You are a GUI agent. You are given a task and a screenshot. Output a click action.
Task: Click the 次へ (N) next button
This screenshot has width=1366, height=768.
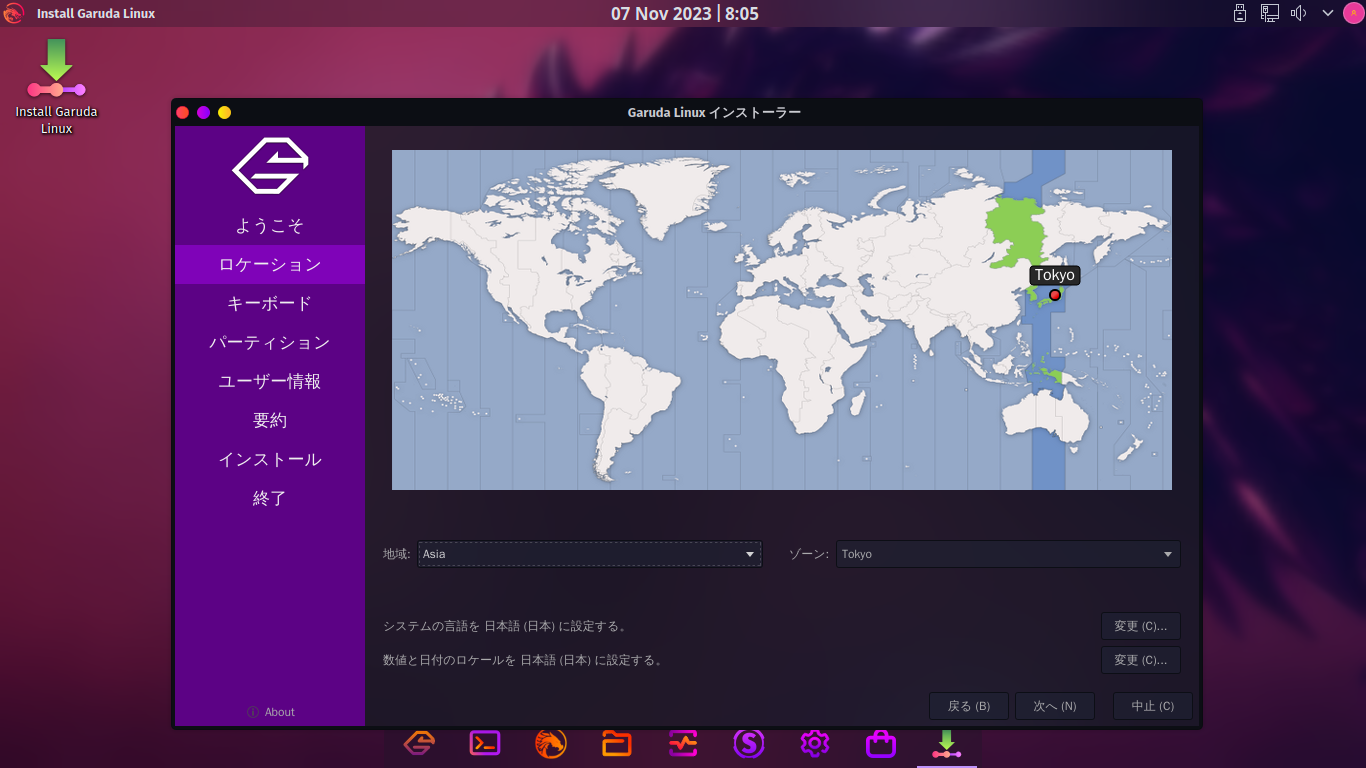(x=1055, y=706)
